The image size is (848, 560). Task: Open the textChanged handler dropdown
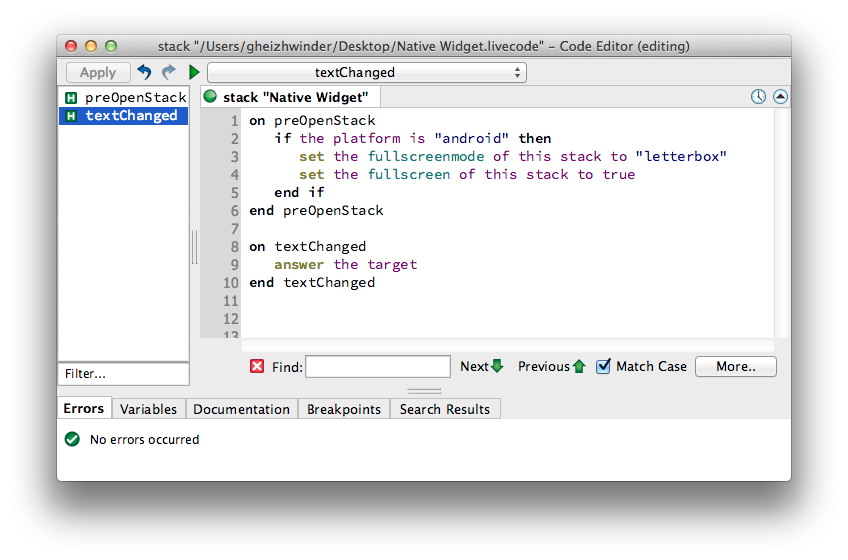click(366, 72)
